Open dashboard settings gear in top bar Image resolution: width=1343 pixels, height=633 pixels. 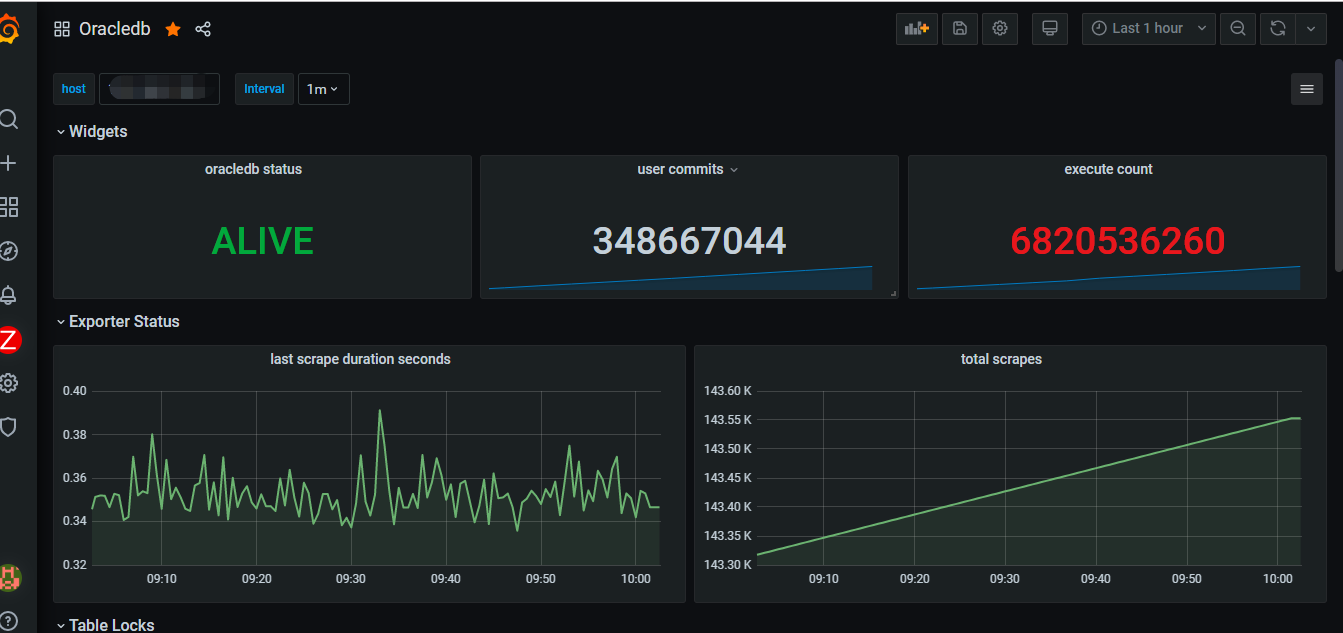999,29
